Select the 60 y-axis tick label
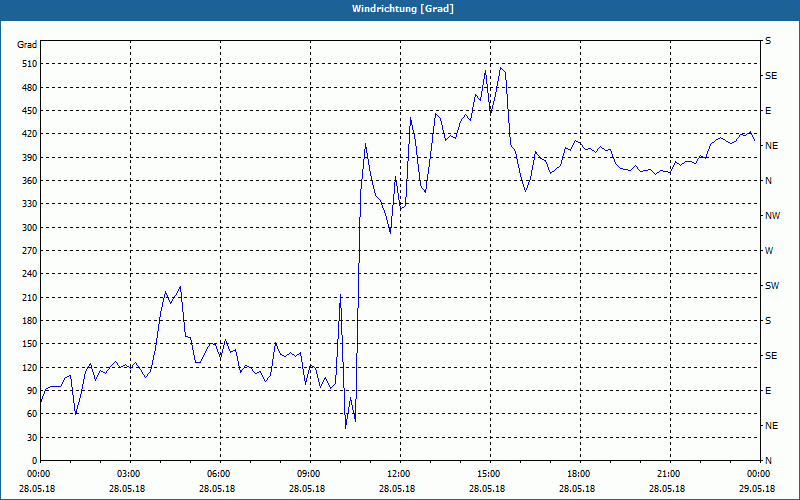This screenshot has width=800, height=500. pos(32,414)
